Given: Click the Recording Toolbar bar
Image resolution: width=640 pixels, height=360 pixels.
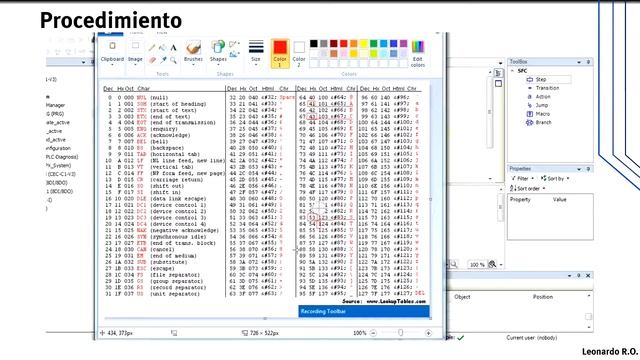Looking at the screenshot, I should point(364,311).
